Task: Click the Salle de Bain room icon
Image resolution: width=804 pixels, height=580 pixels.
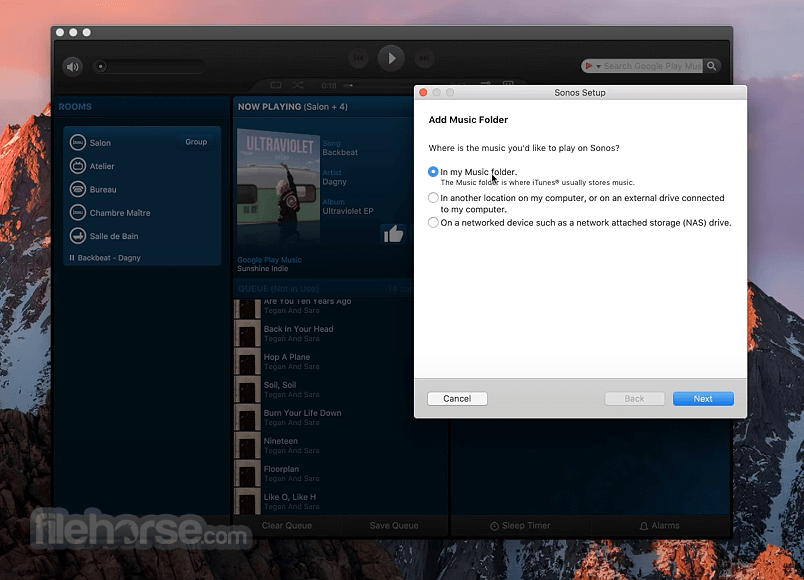Action: click(x=78, y=236)
